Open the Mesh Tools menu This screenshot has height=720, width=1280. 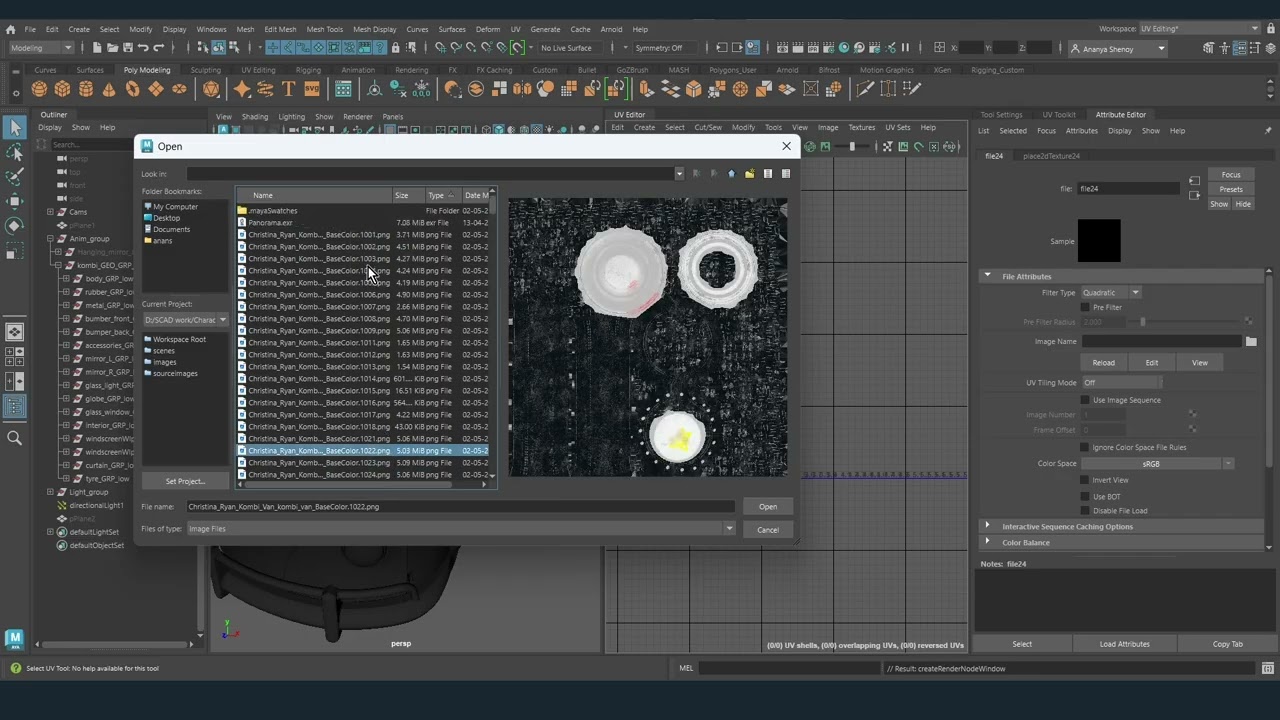[324, 29]
